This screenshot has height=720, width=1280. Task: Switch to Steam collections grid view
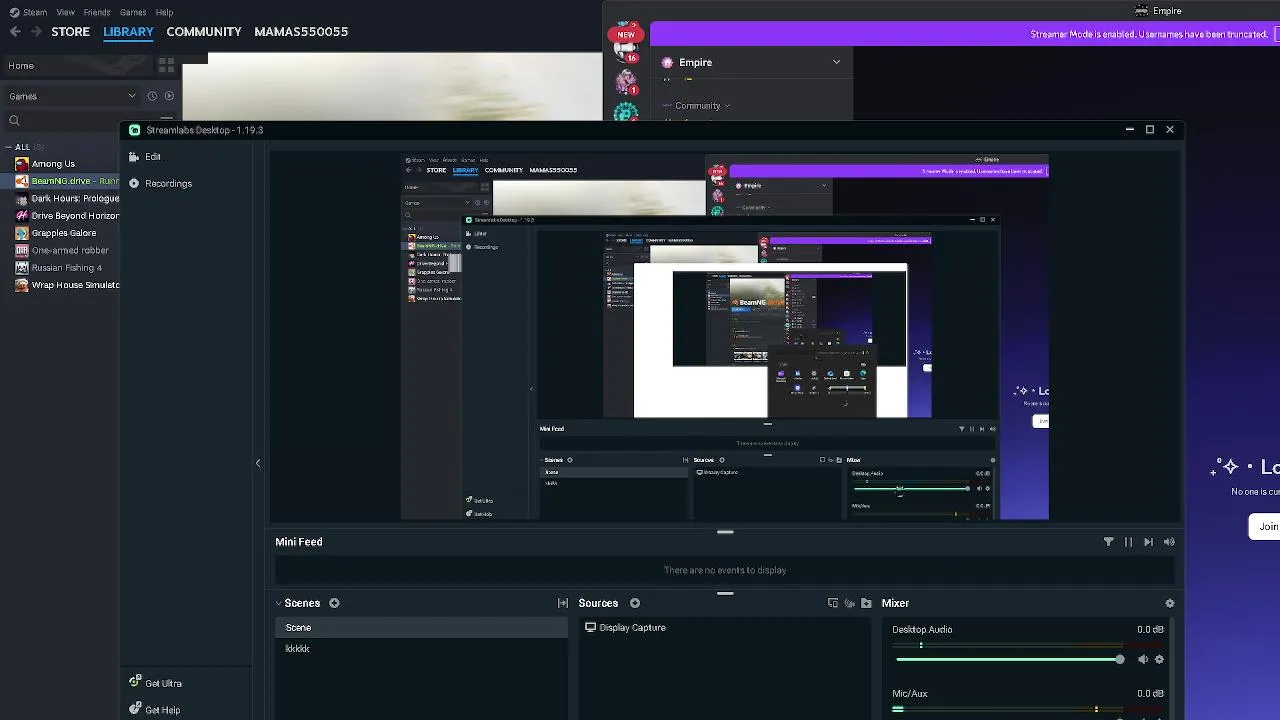tap(166, 66)
